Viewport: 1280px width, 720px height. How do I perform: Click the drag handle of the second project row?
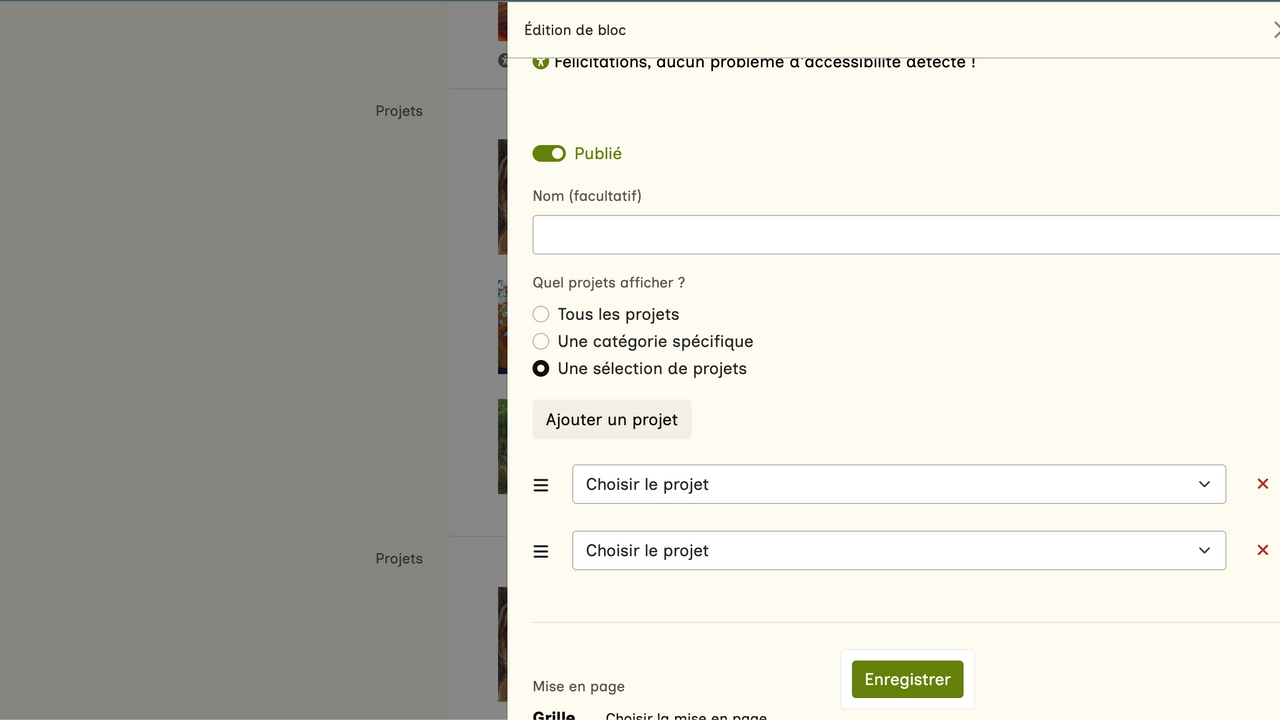pyautogui.click(x=541, y=551)
